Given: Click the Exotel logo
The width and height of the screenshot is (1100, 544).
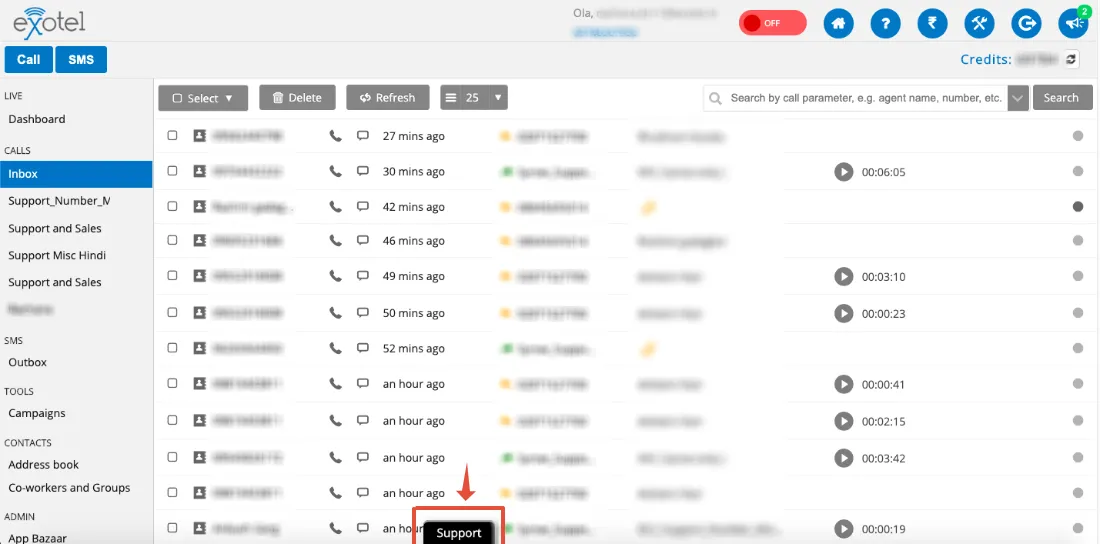Looking at the screenshot, I should tap(48, 22).
